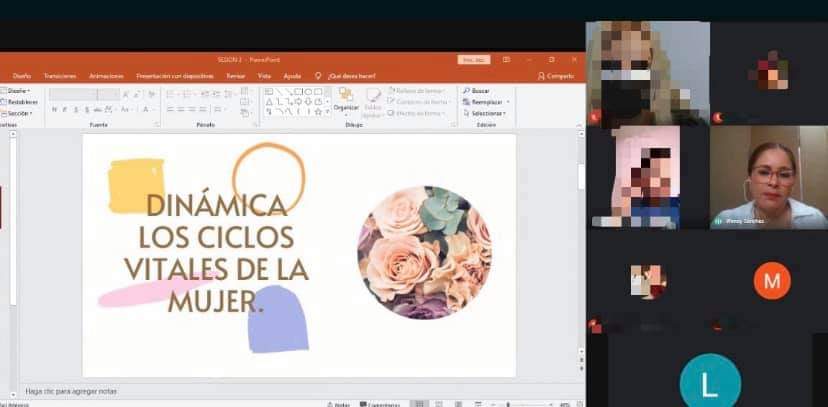Click the Compartir share button
Viewport: 828px width, 407px height.
coord(557,76)
